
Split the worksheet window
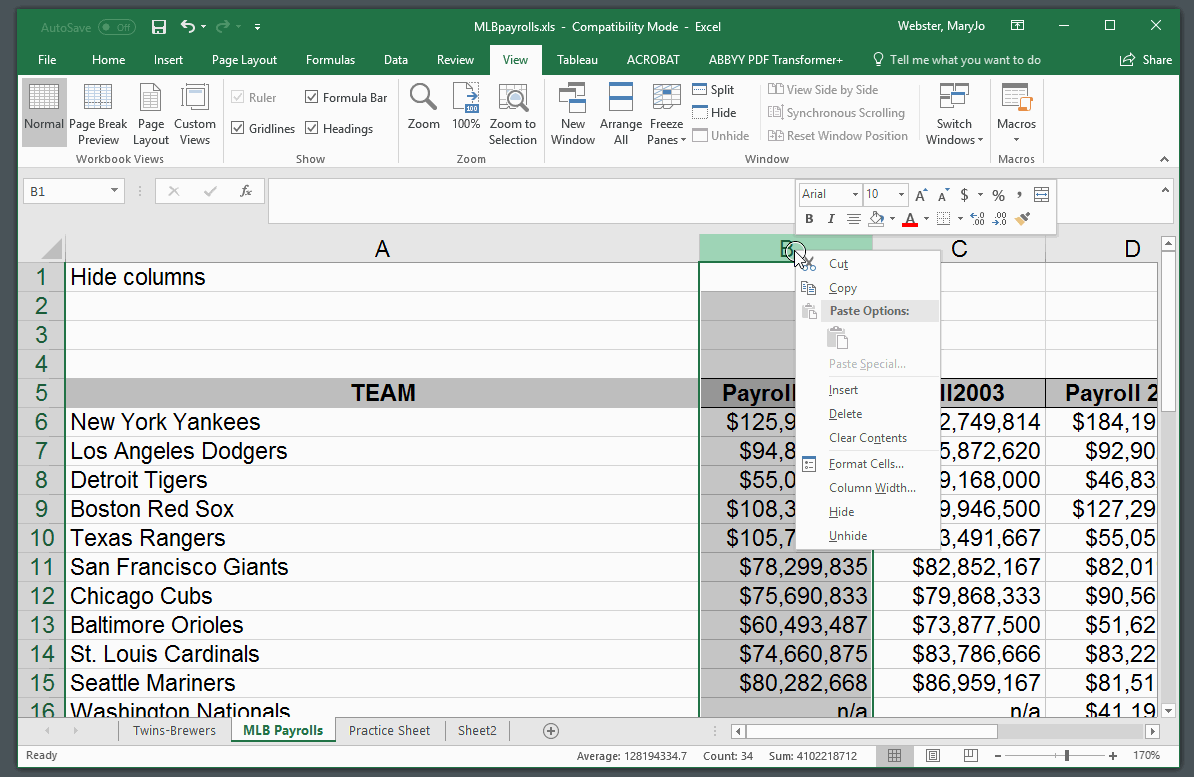pyautogui.click(x=713, y=89)
